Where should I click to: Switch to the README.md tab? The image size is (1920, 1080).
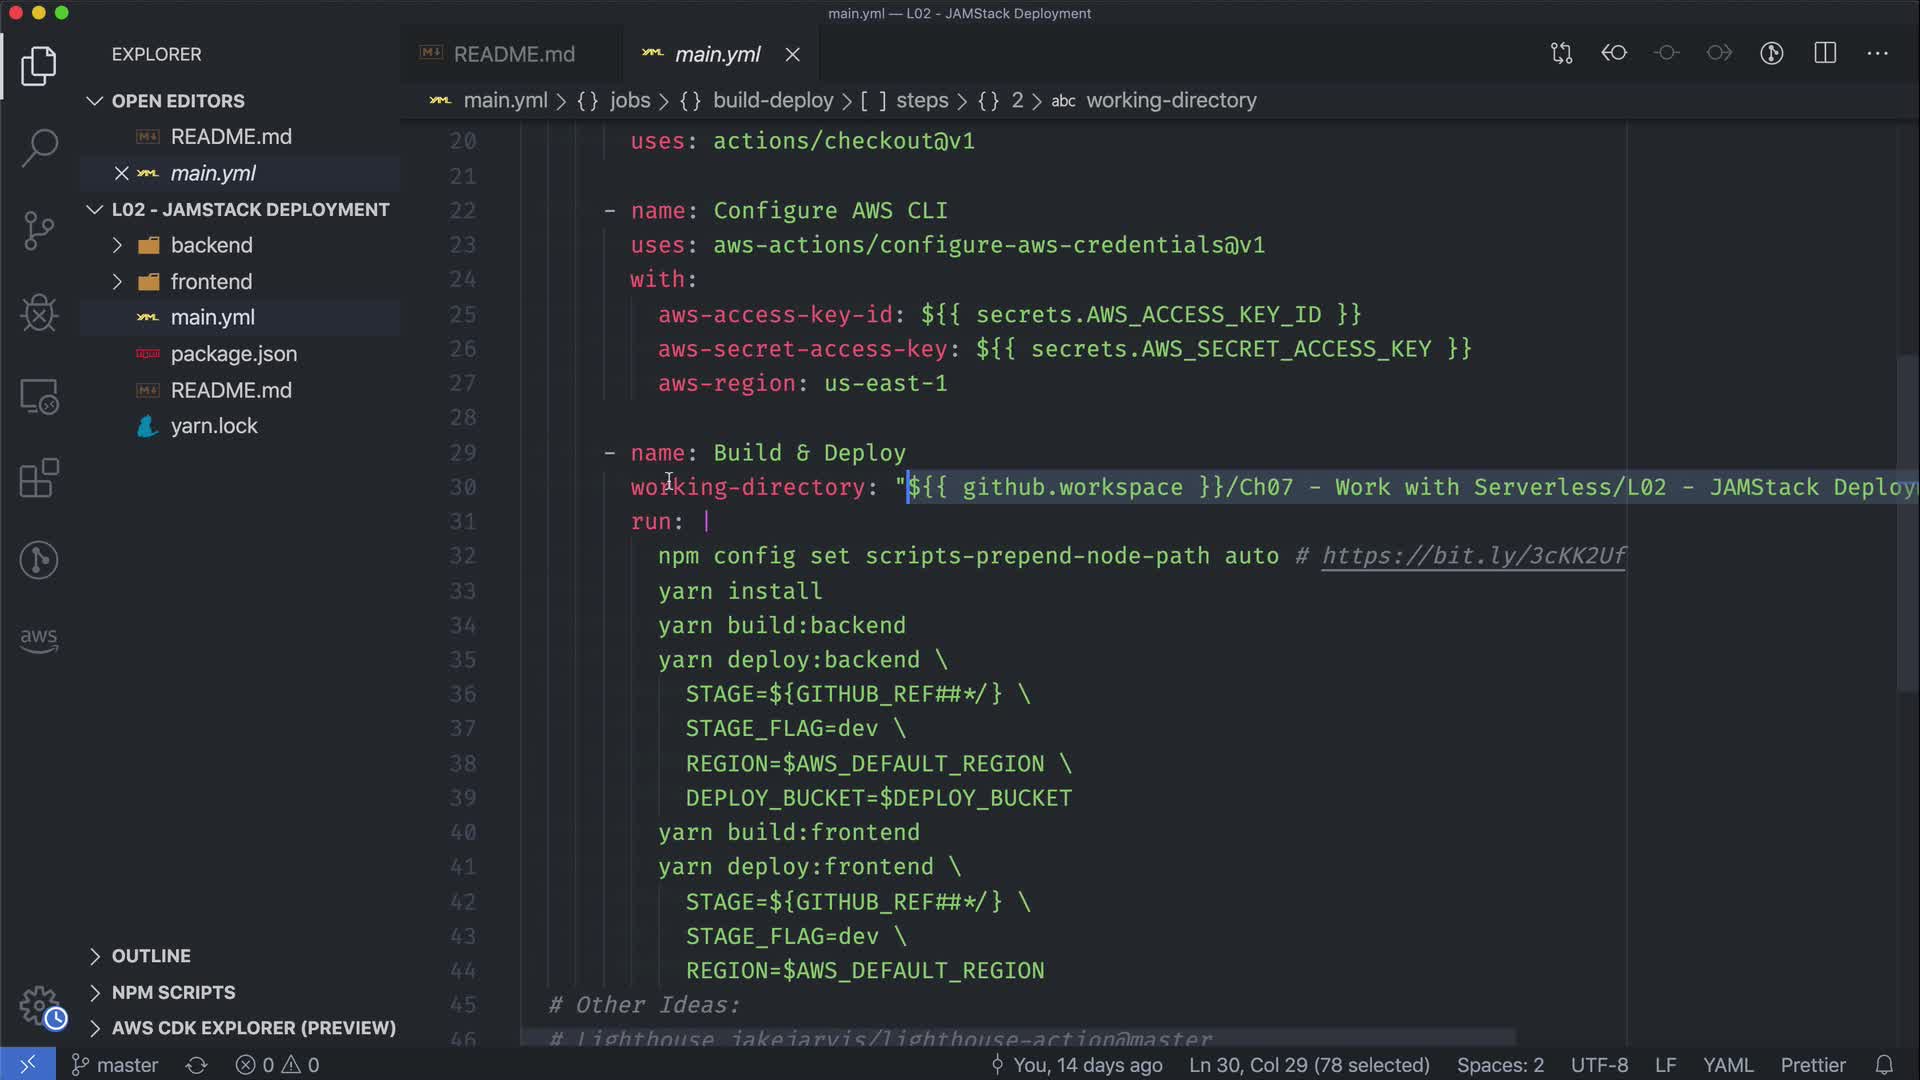pos(513,54)
